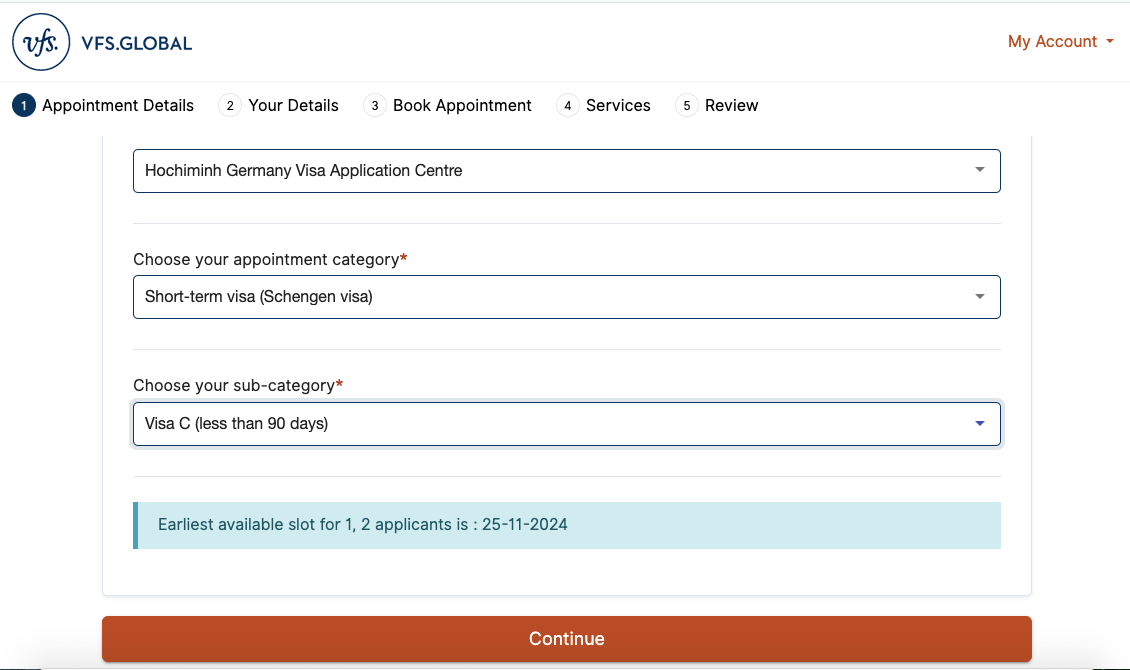Screen dimensions: 1130x670
Task: Switch to the Services step label
Action: 618,105
